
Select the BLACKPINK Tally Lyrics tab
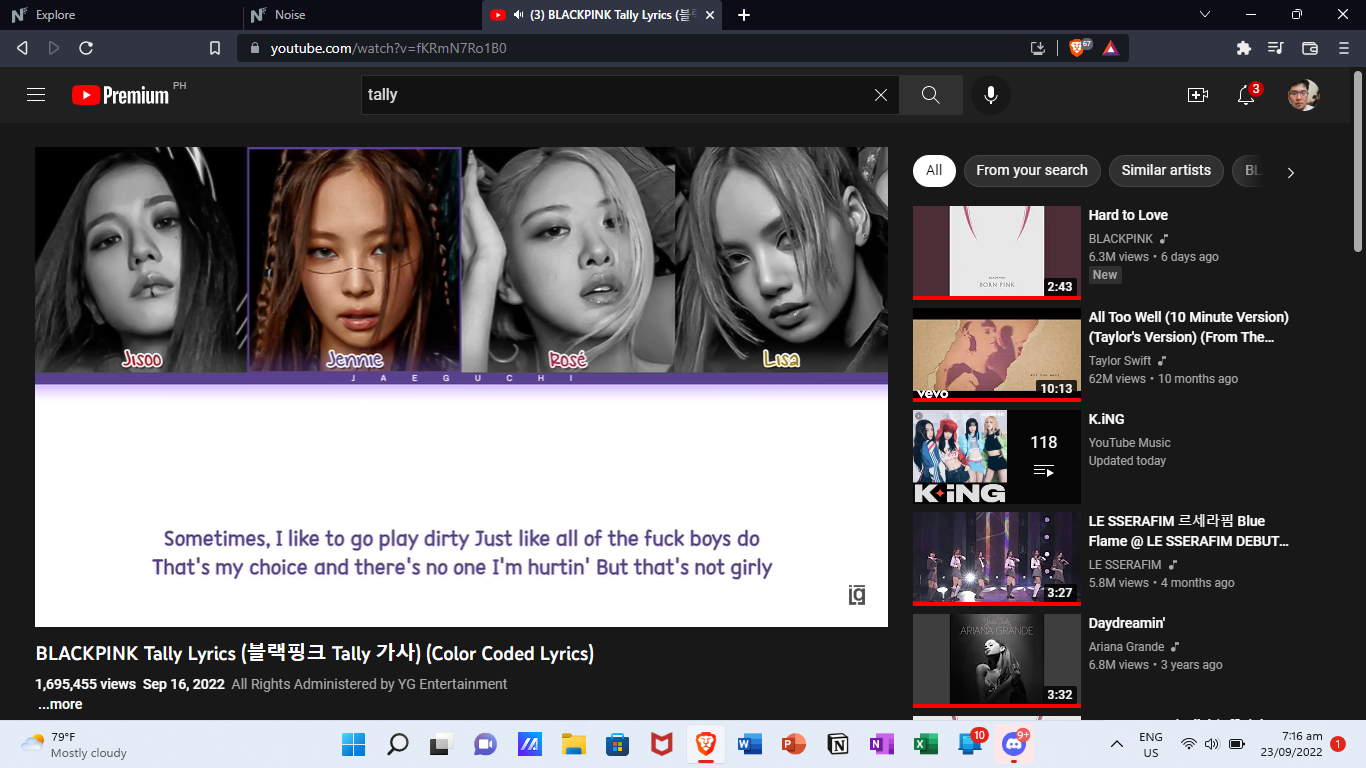coord(602,15)
